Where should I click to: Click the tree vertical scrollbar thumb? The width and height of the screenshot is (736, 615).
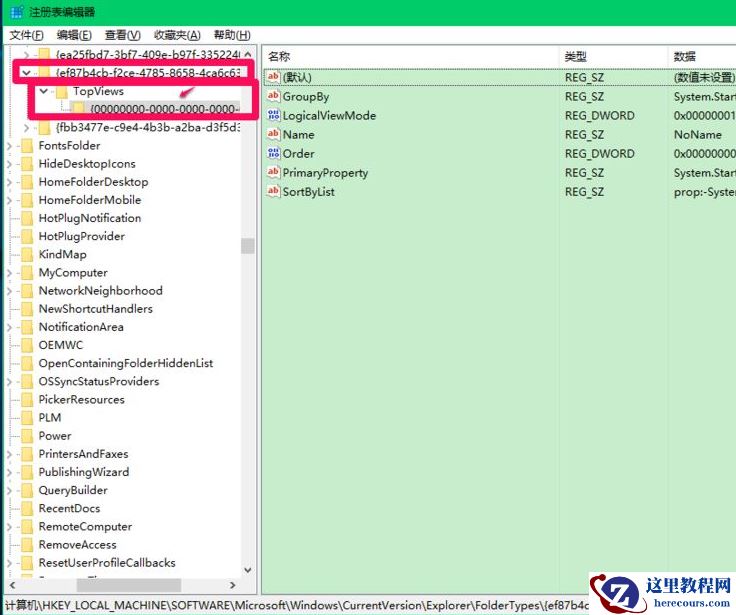(x=248, y=246)
